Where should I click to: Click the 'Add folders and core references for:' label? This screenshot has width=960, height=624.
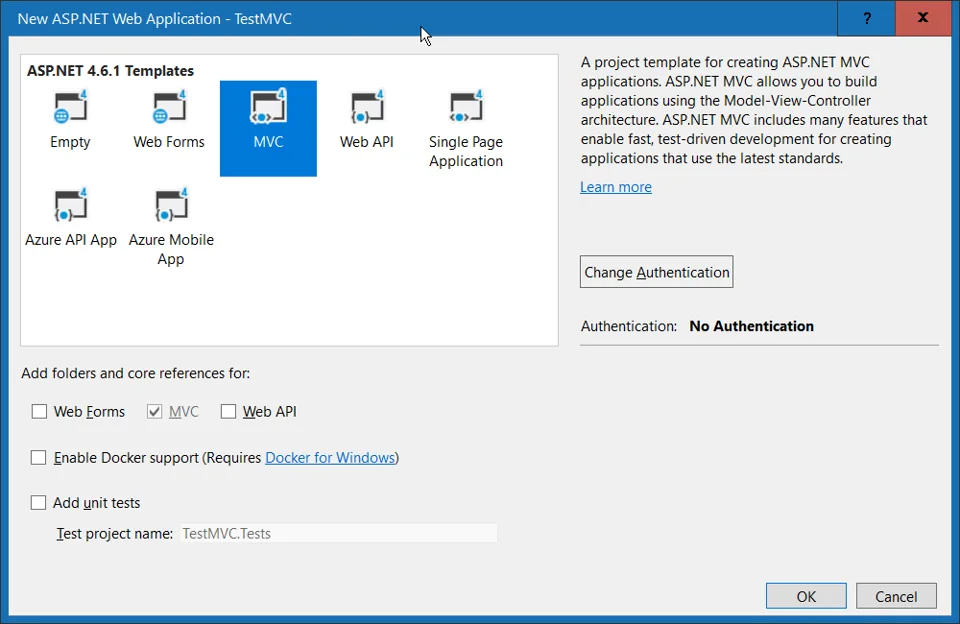[x=135, y=373]
